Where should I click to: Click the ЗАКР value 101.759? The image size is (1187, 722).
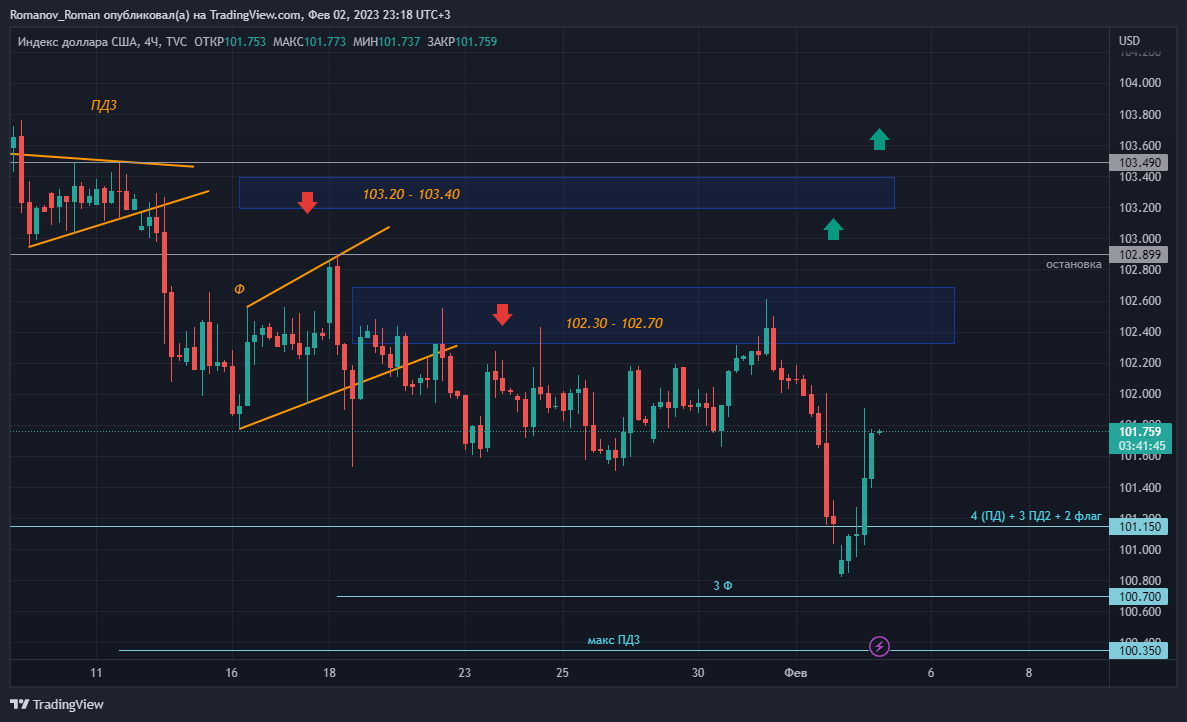476,42
